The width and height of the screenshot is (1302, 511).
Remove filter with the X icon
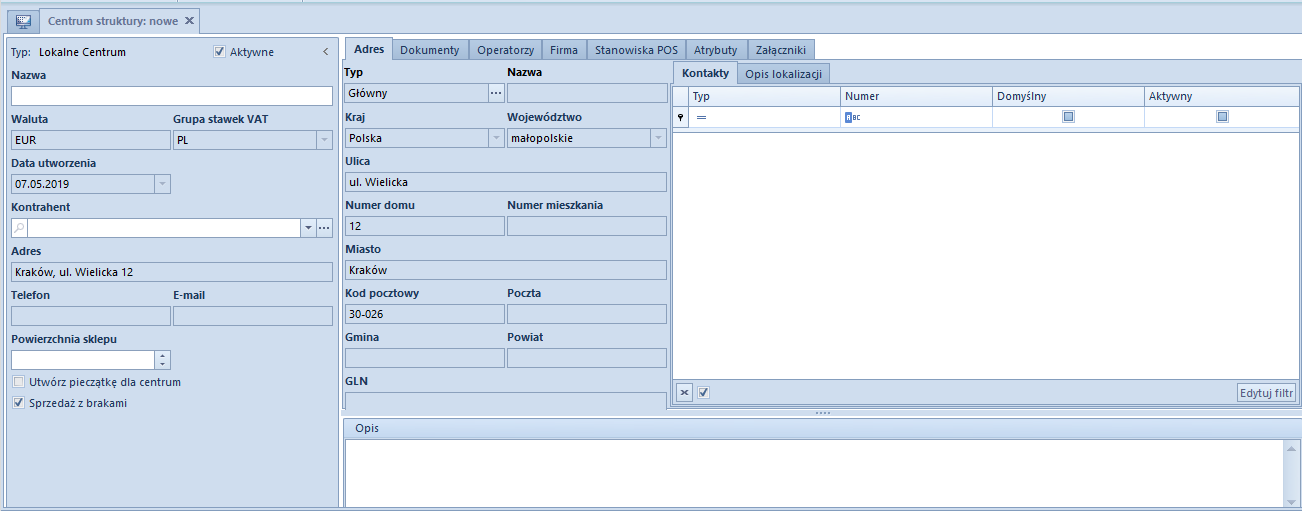[x=684, y=393]
